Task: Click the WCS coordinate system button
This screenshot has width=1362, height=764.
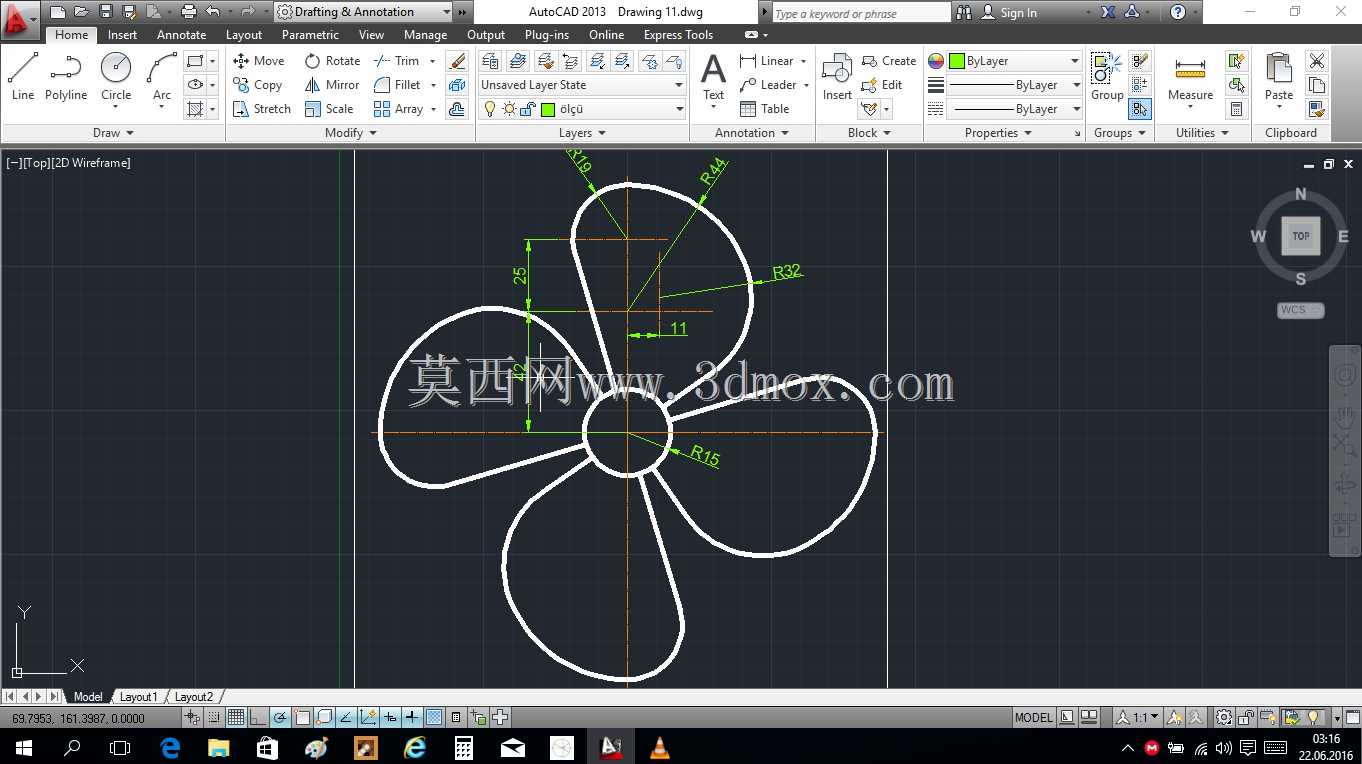Action: (1300, 310)
